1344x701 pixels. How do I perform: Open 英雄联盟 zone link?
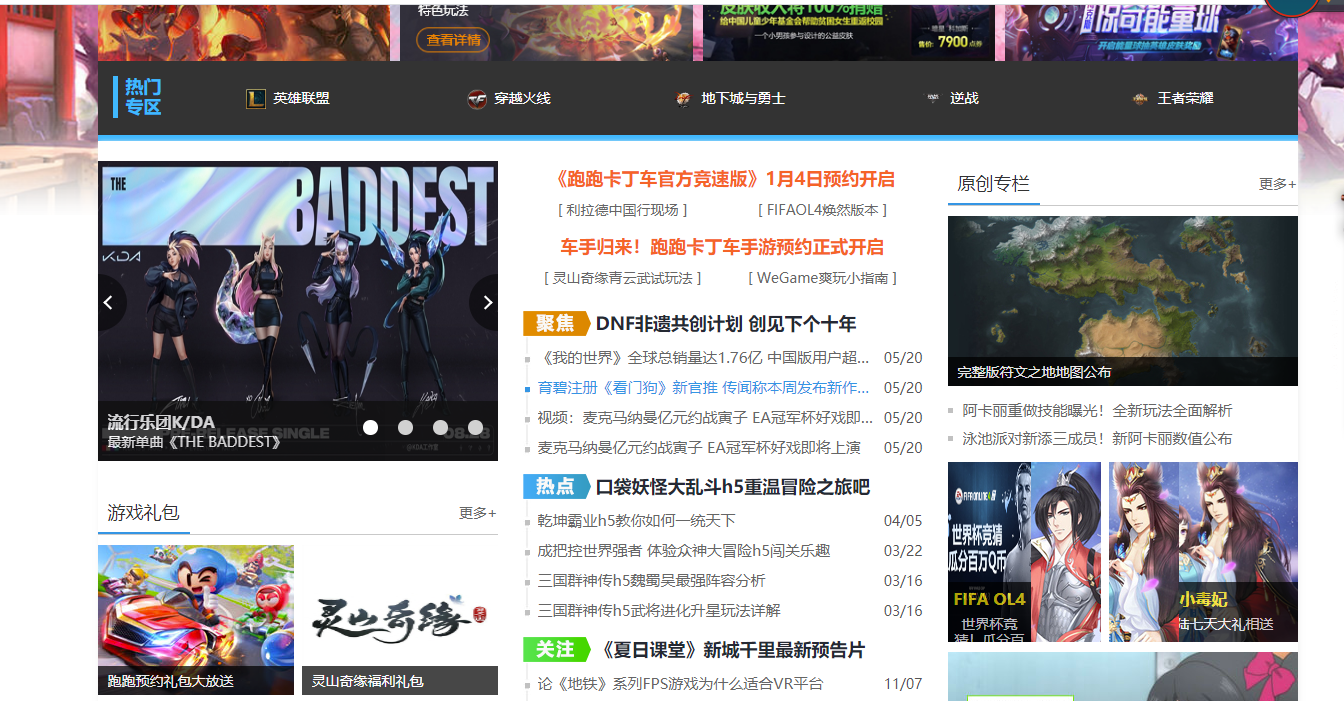(x=301, y=98)
